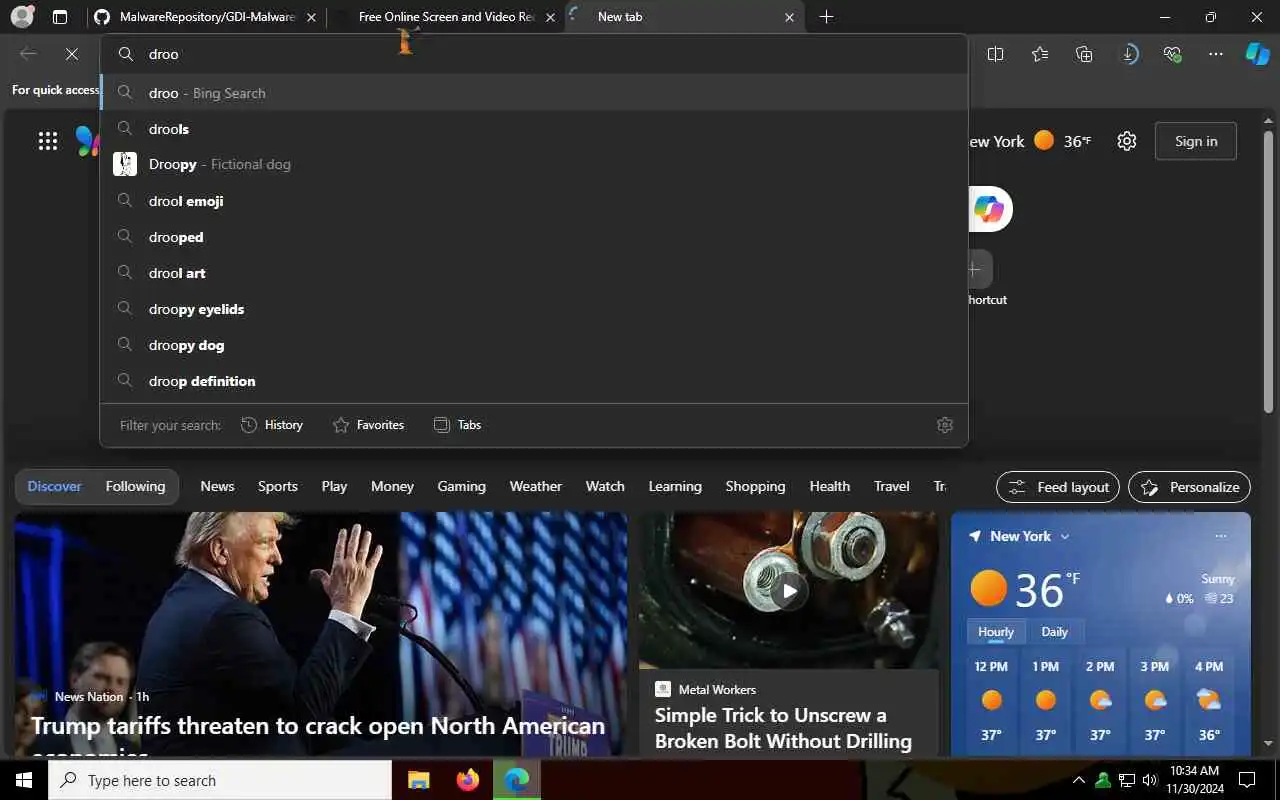Open Browser essentials heart icon
Image resolution: width=1280 pixels, height=800 pixels.
point(1173,54)
